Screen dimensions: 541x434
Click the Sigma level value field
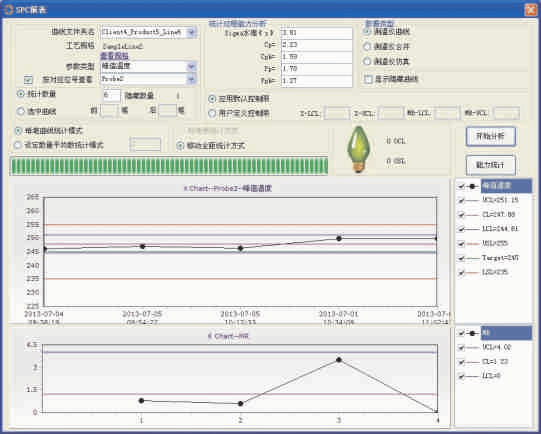(x=316, y=33)
